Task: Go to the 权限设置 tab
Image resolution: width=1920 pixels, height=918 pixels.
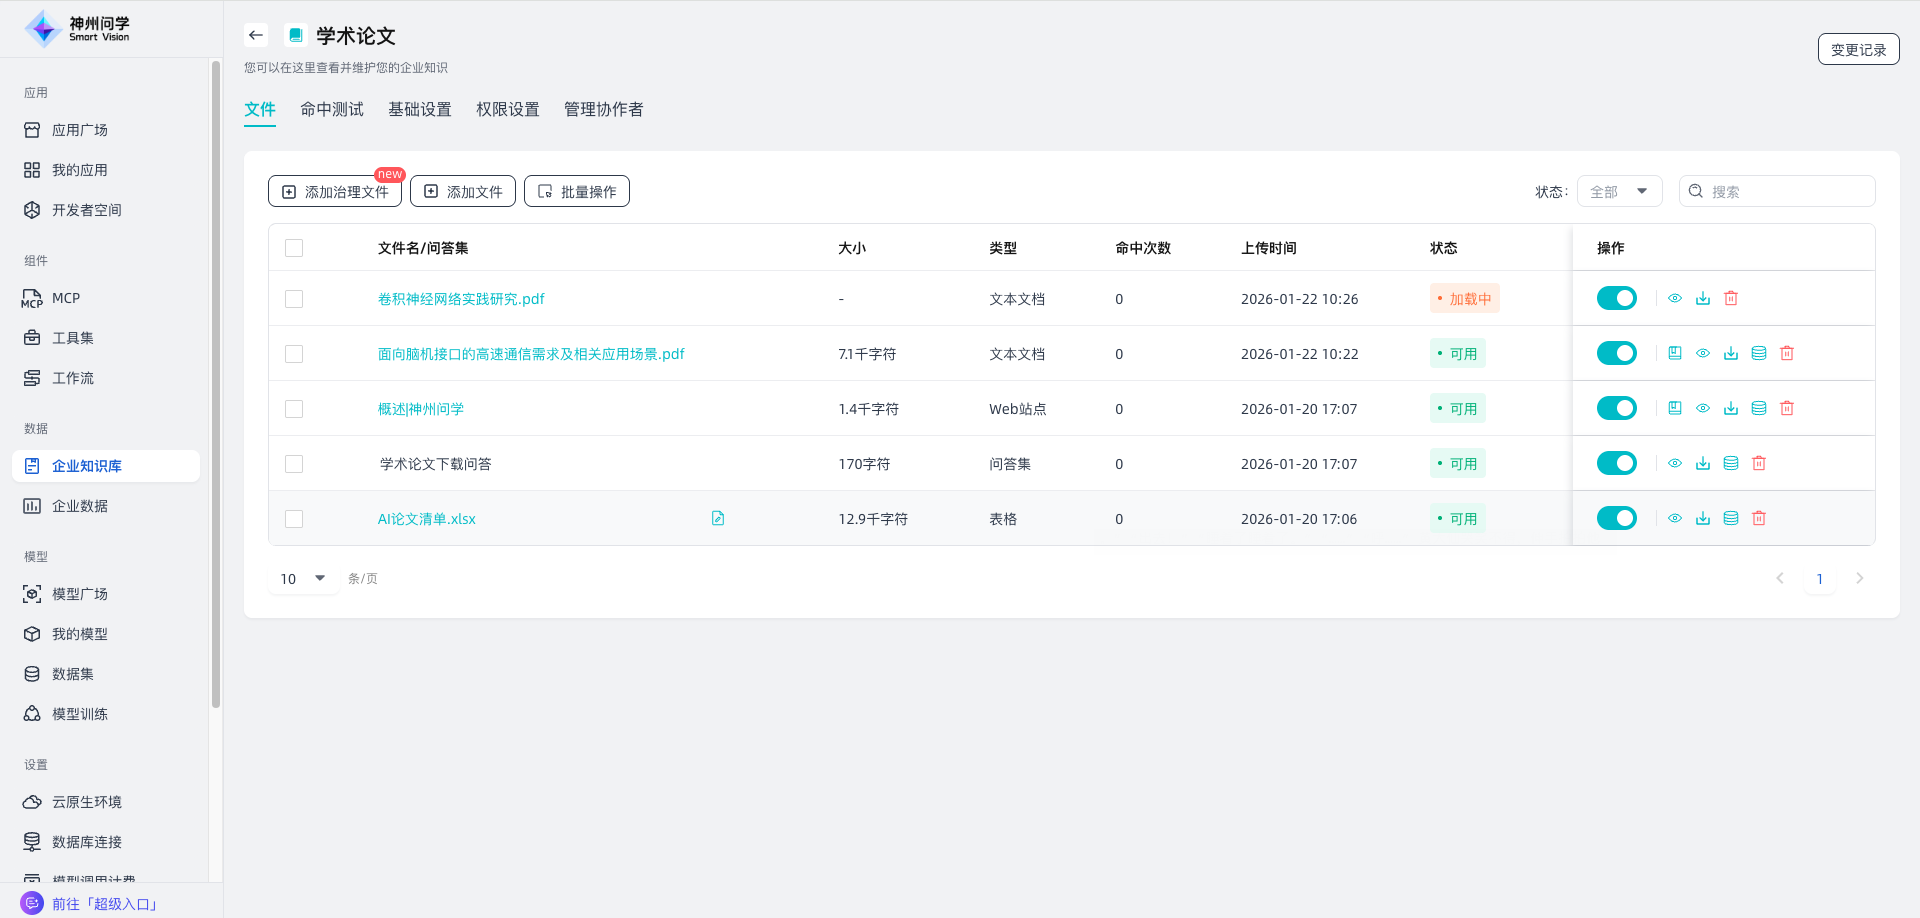Action: pos(508,109)
